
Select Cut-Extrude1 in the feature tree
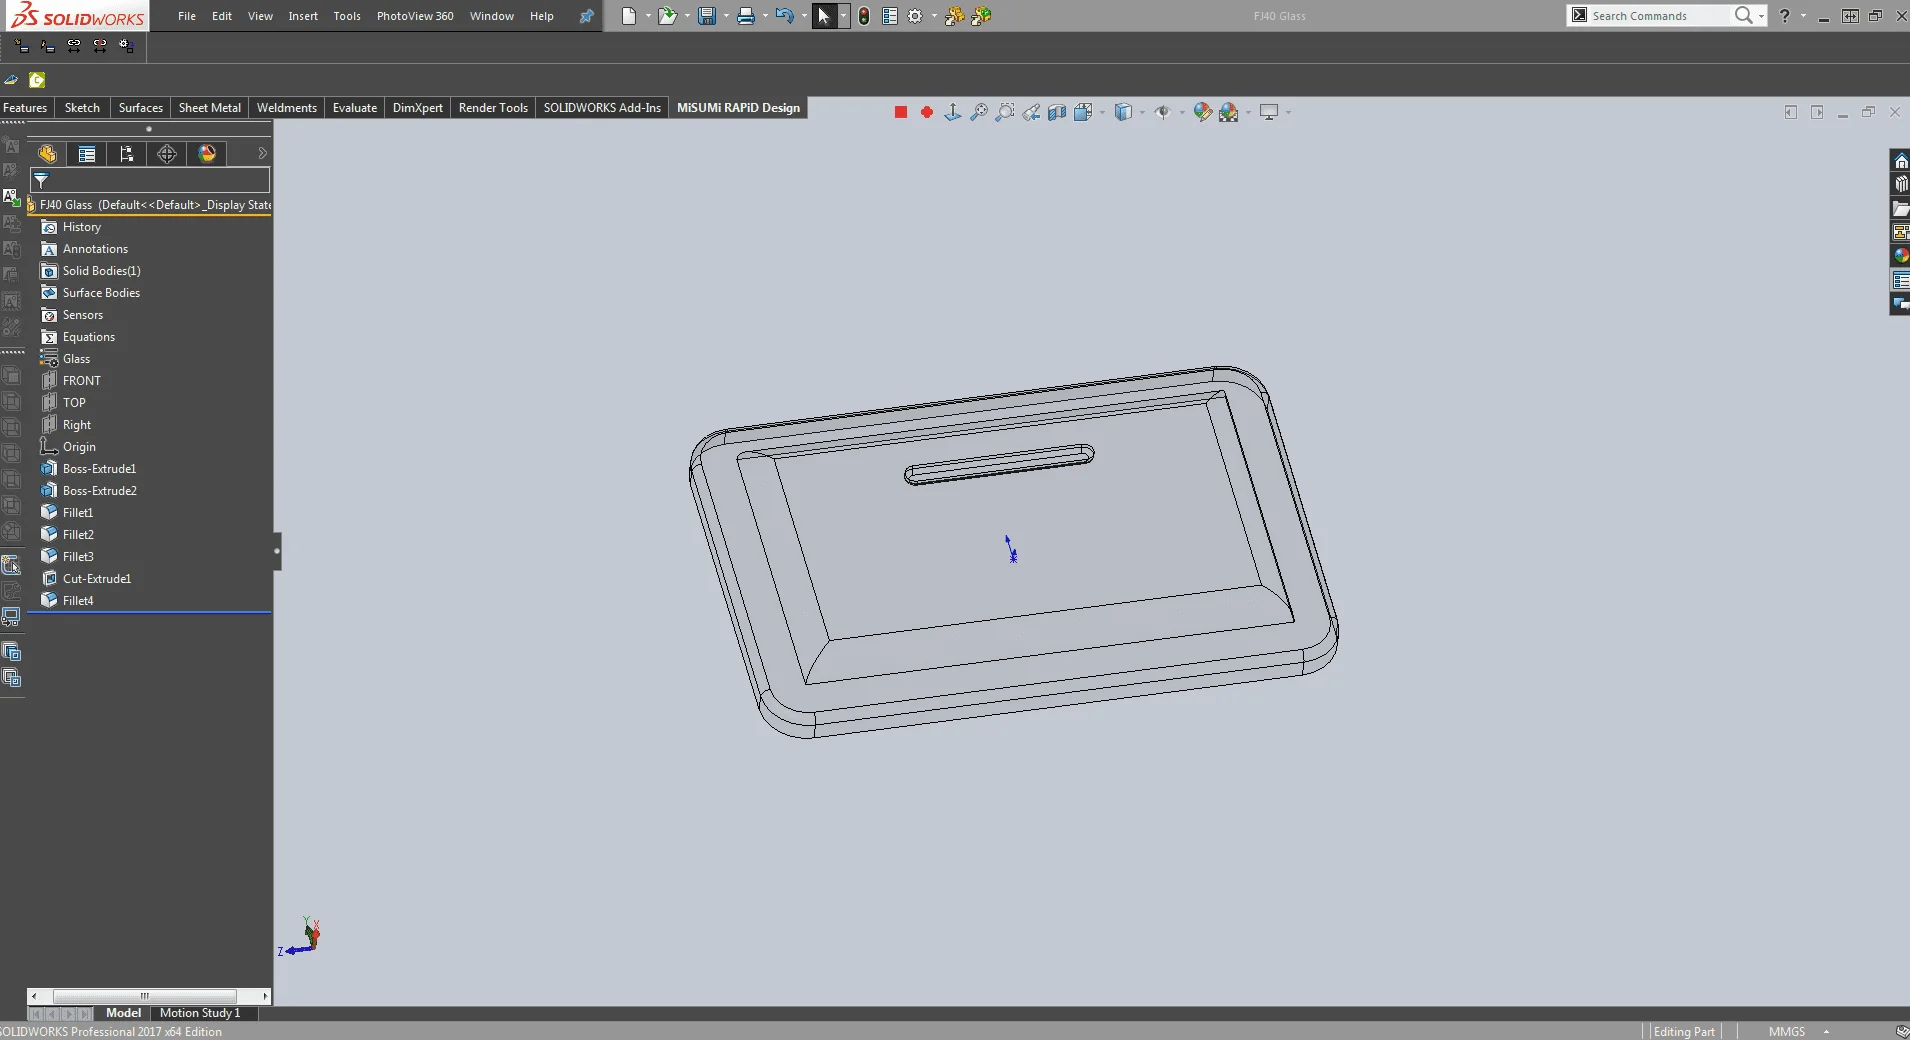tap(97, 579)
